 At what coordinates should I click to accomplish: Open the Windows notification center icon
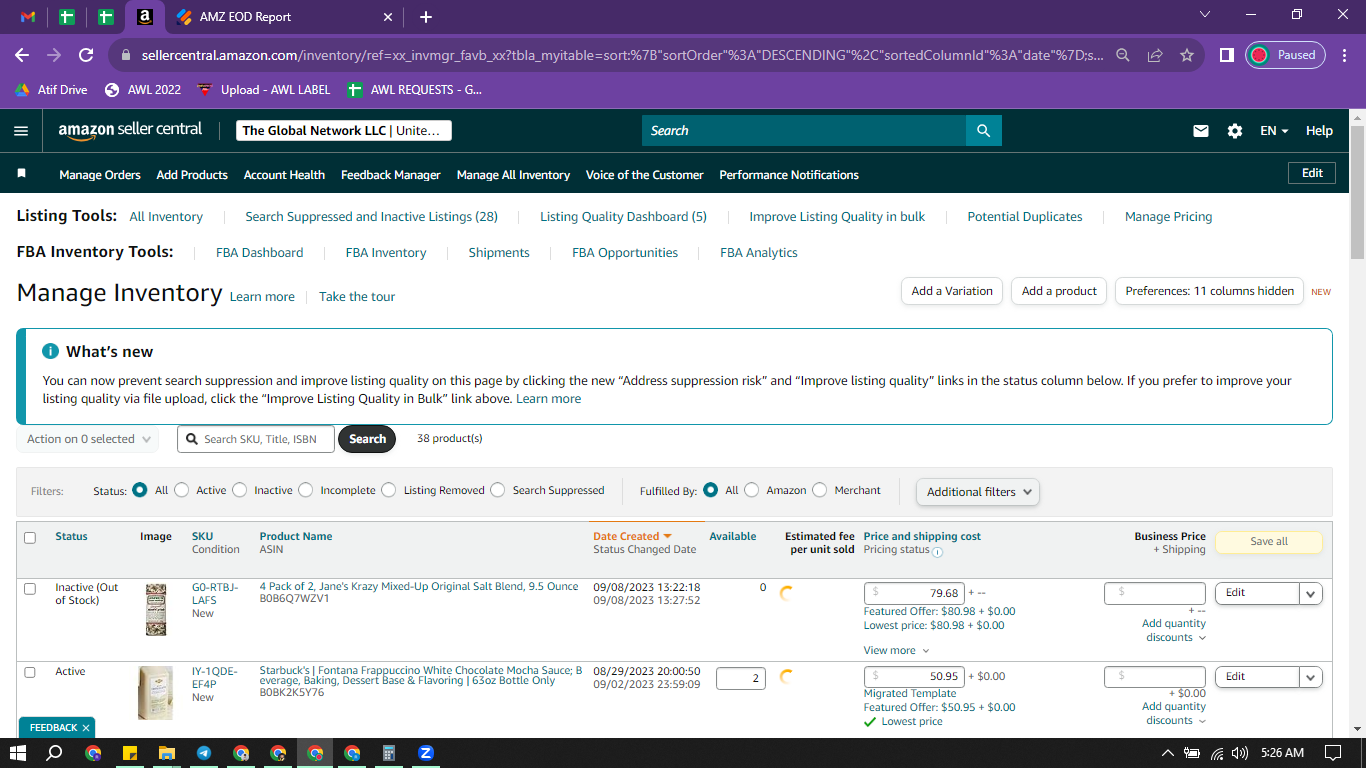coord(1332,753)
